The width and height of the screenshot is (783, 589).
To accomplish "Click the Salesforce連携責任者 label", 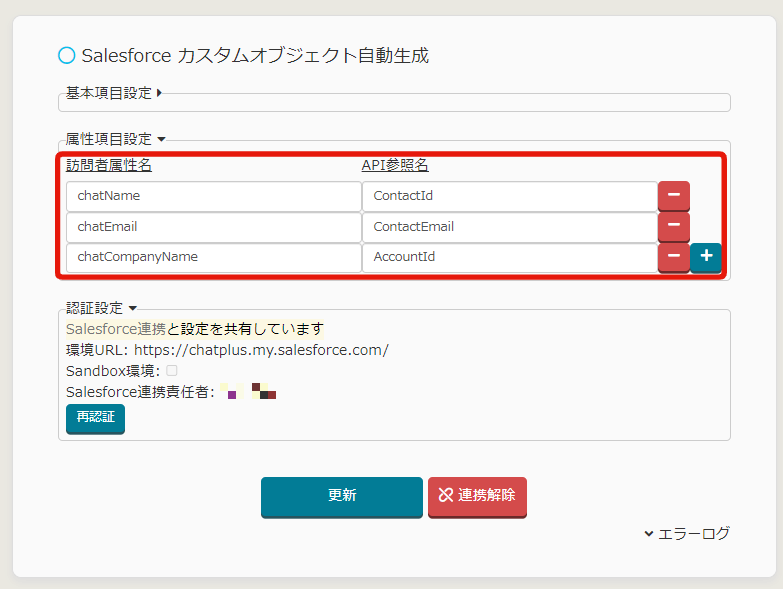I will (140, 392).
